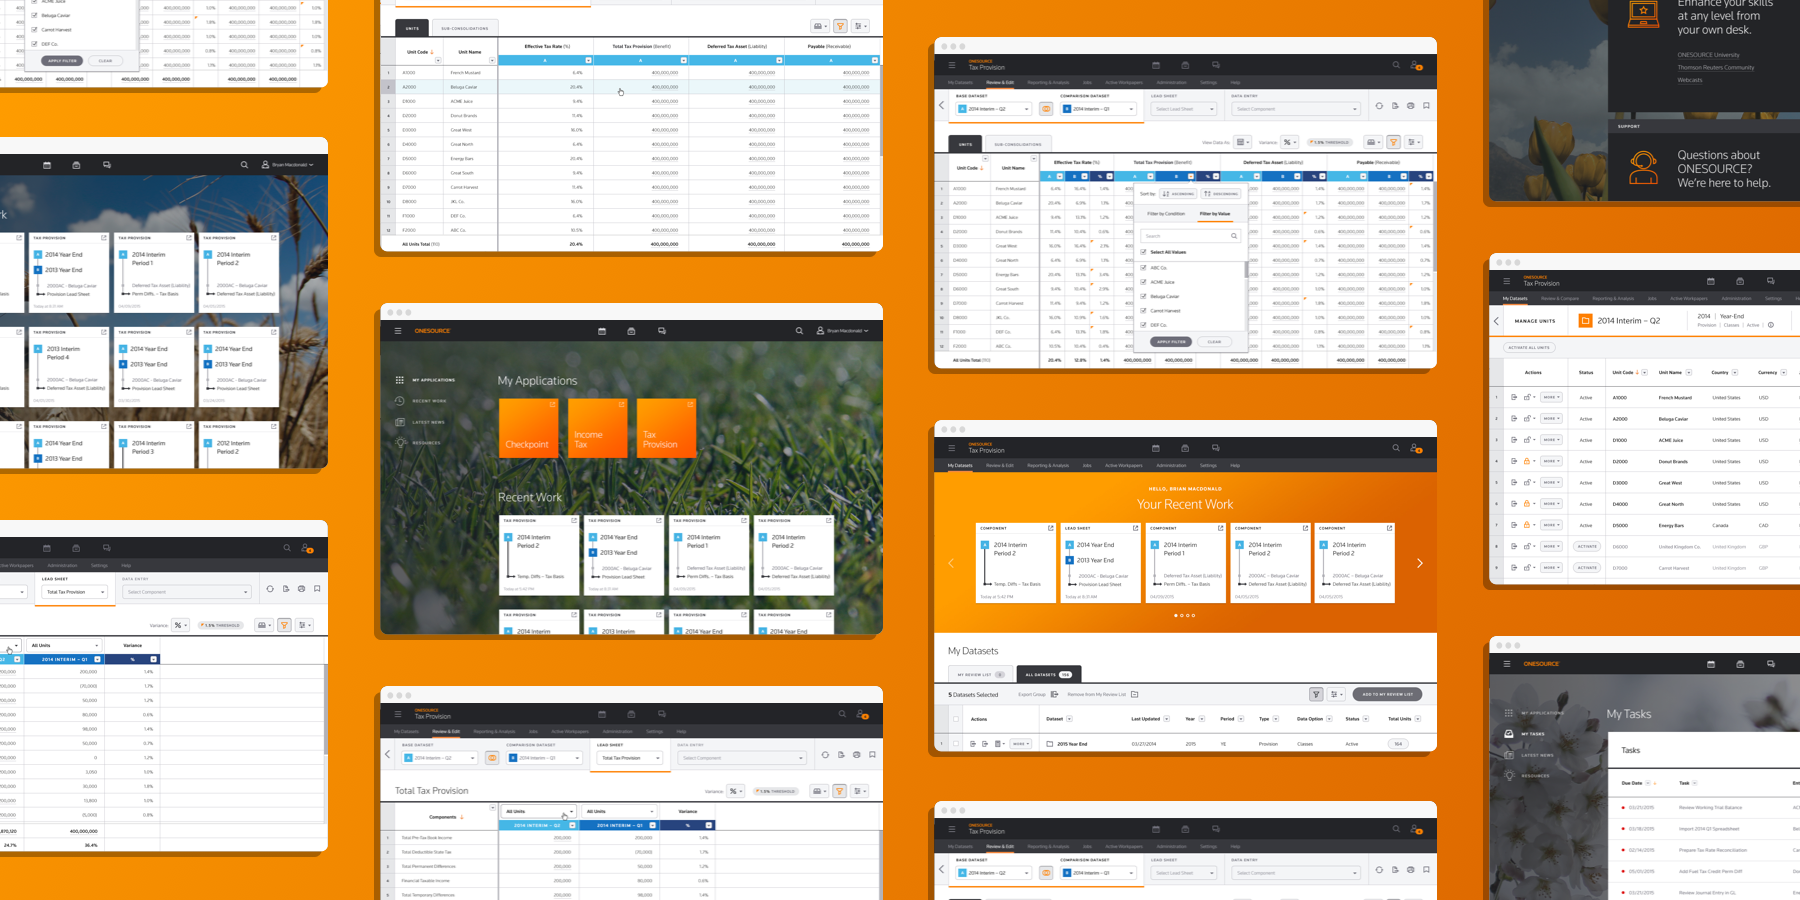Open user notifications icon in Your Recent Work window
Image resolution: width=1800 pixels, height=900 pixels.
point(1416,448)
